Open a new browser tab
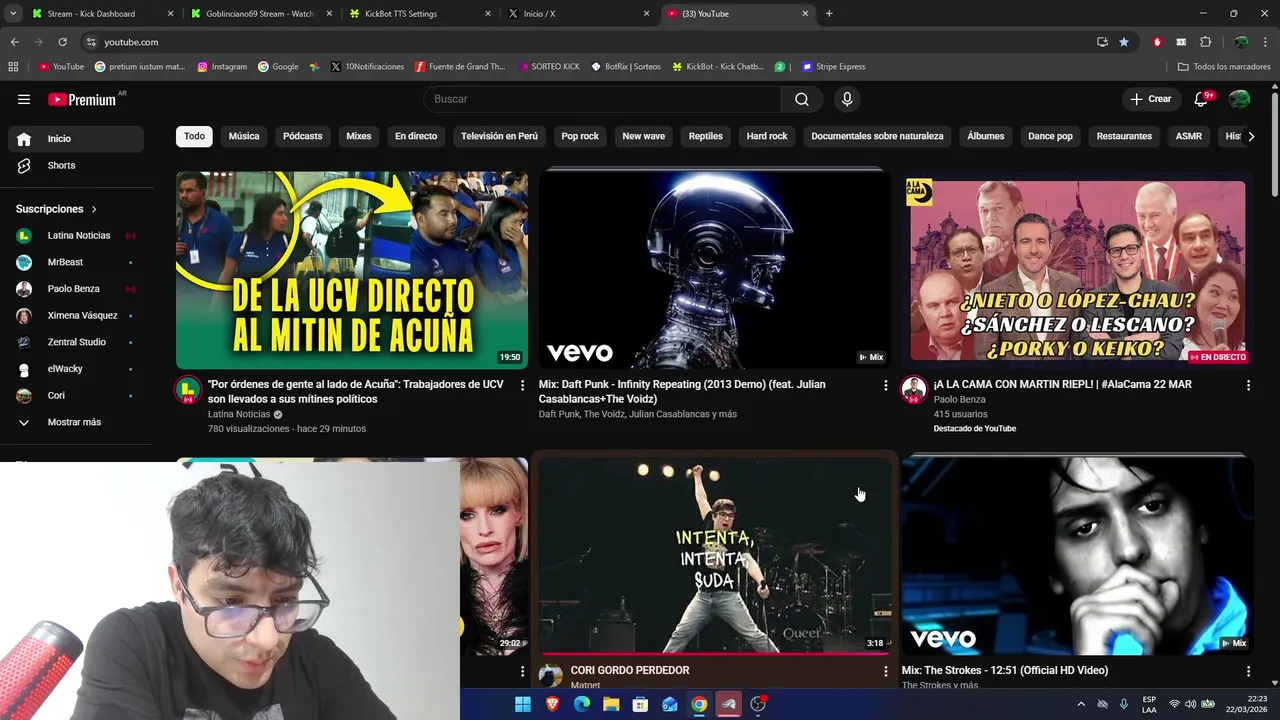This screenshot has height=720, width=1280. [x=829, y=14]
